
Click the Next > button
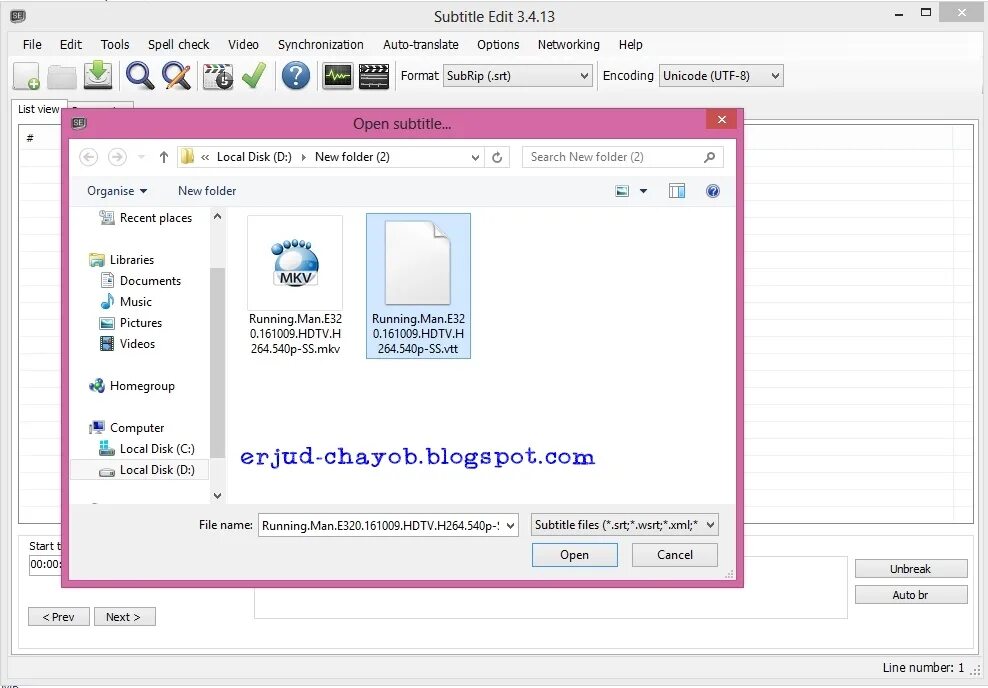click(x=124, y=617)
